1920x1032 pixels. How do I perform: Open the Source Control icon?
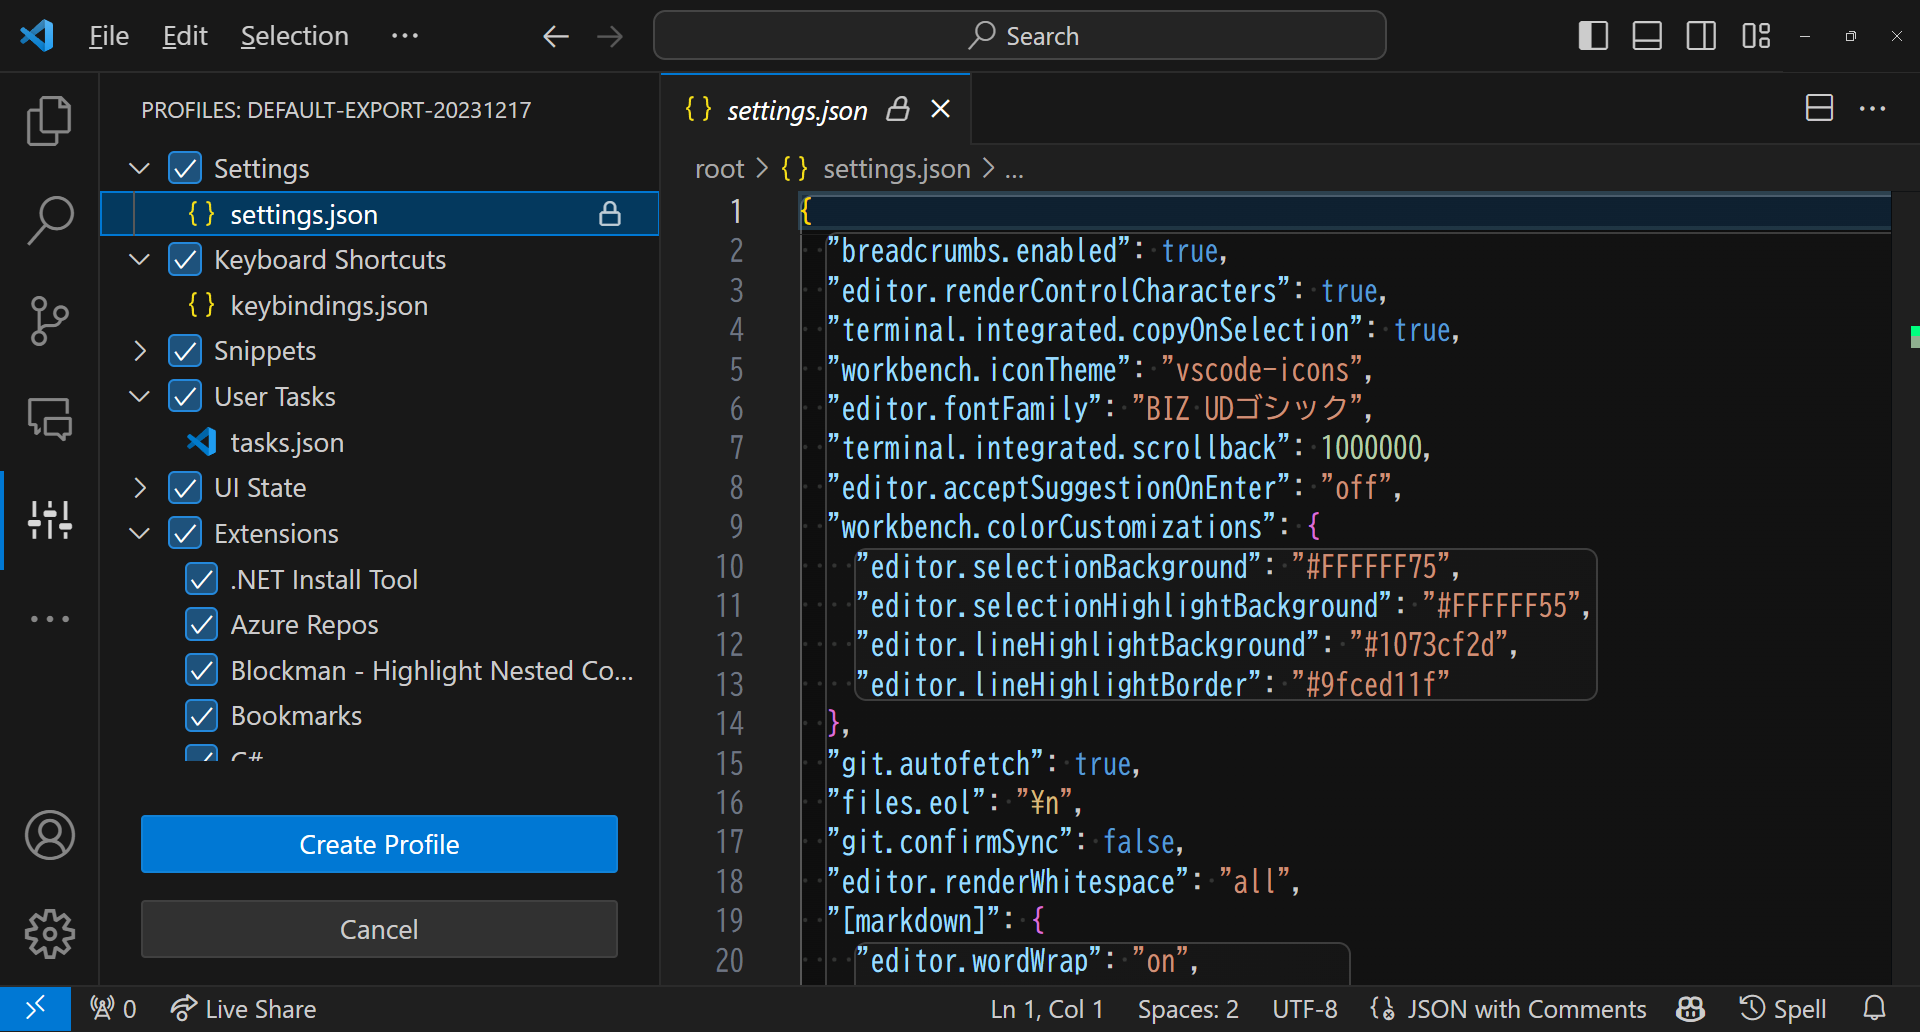pos(48,320)
